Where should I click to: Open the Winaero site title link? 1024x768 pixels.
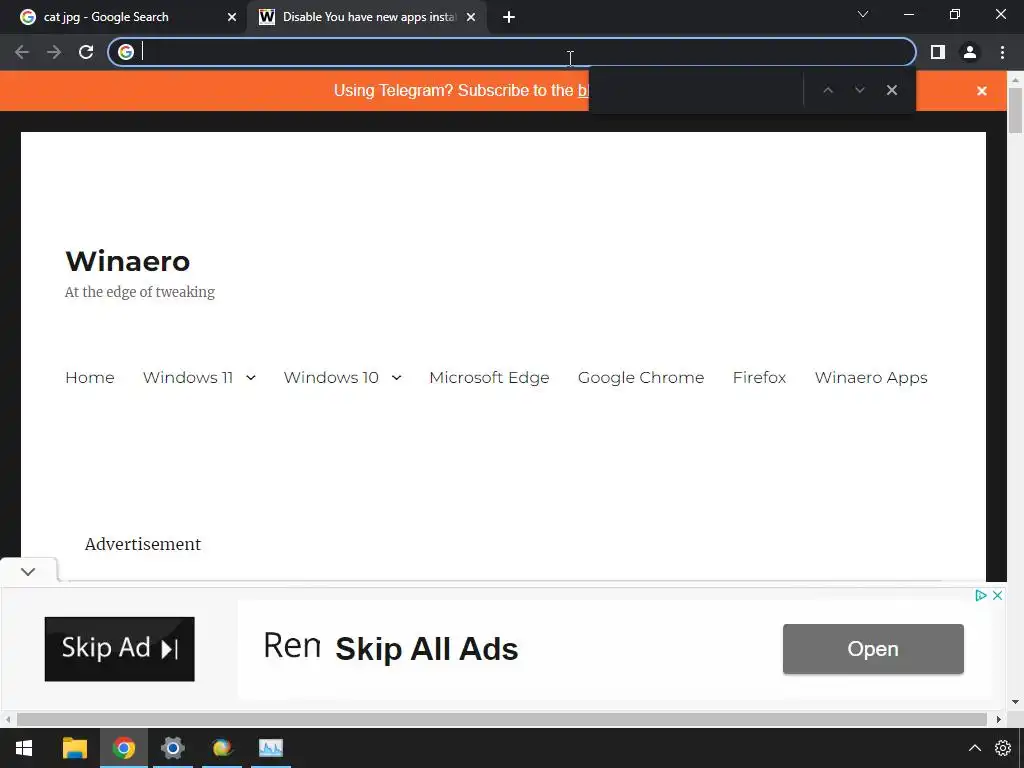(x=127, y=261)
